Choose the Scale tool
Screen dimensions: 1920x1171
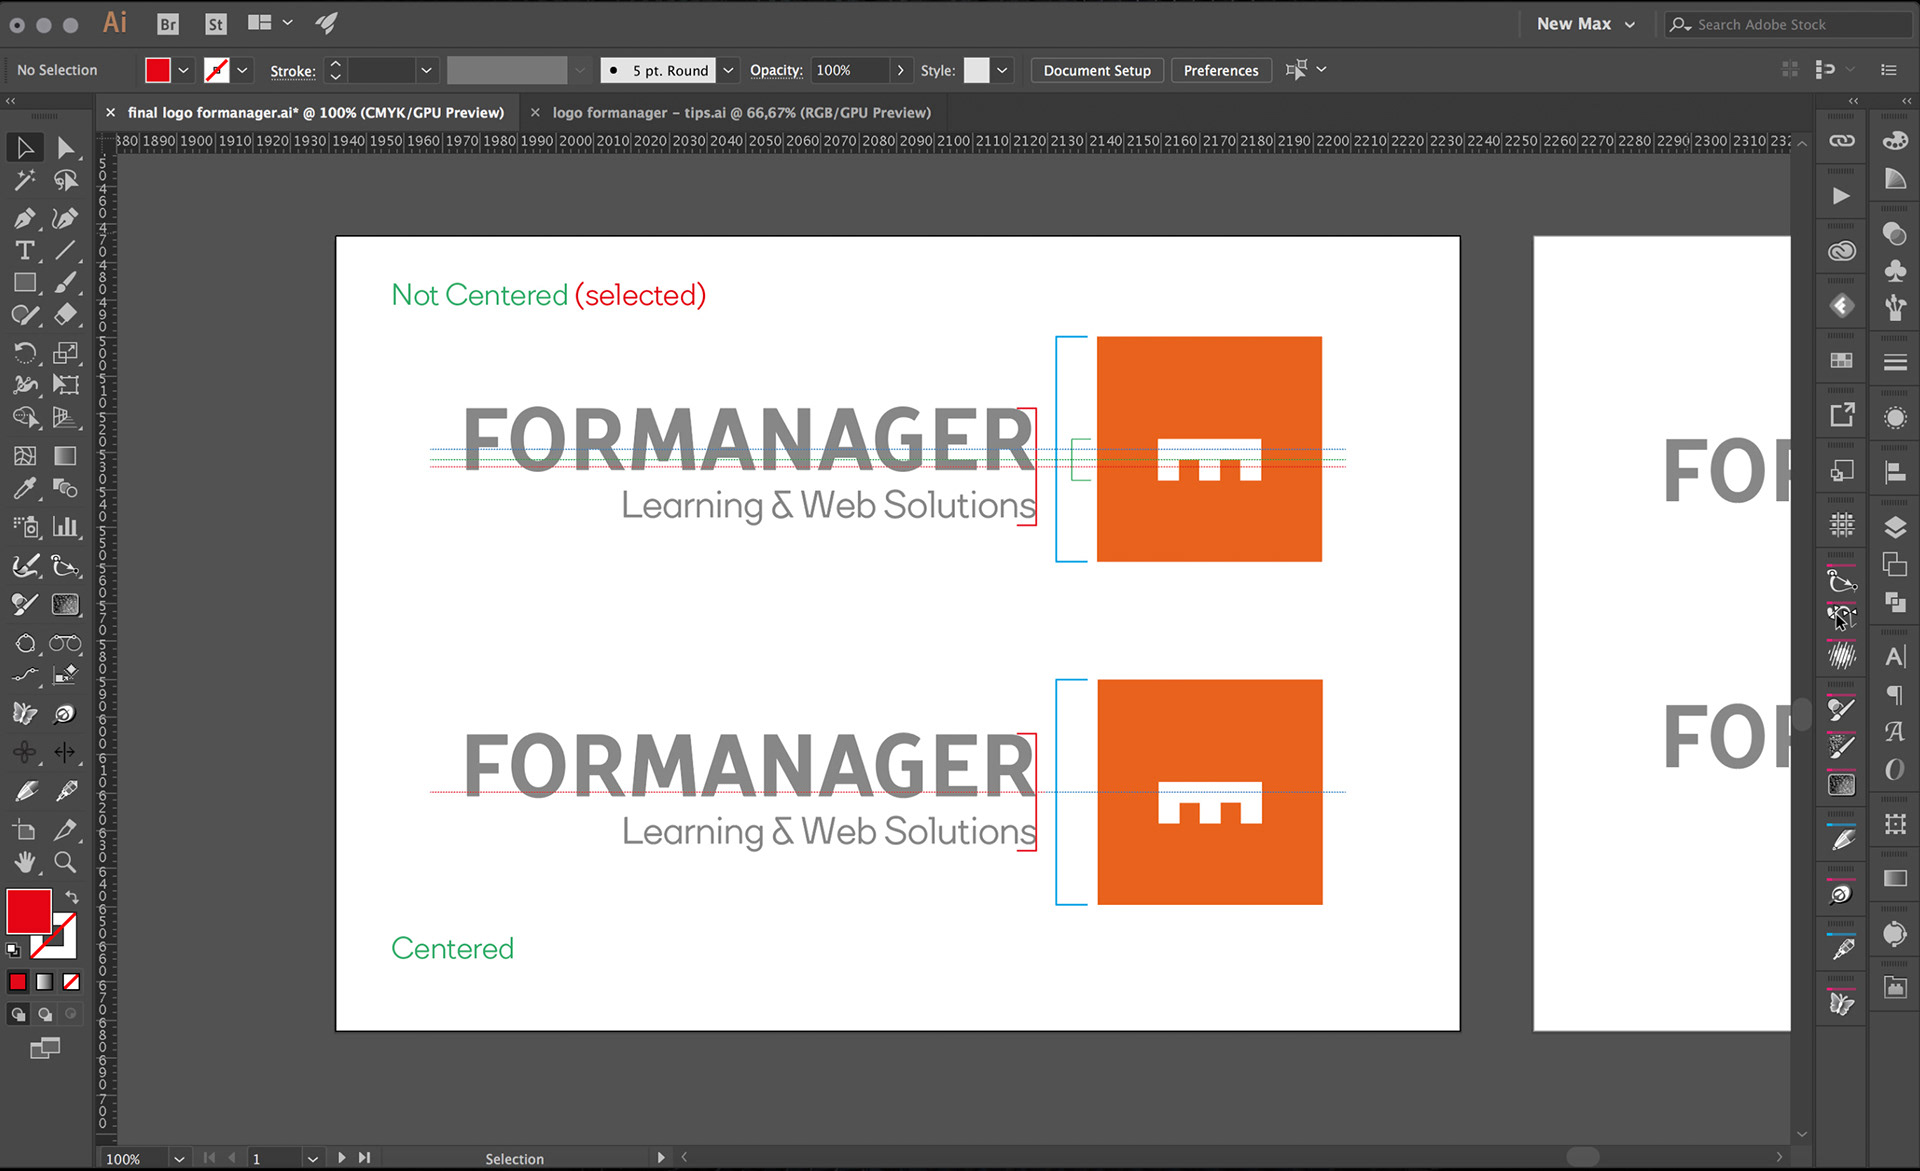(65, 353)
